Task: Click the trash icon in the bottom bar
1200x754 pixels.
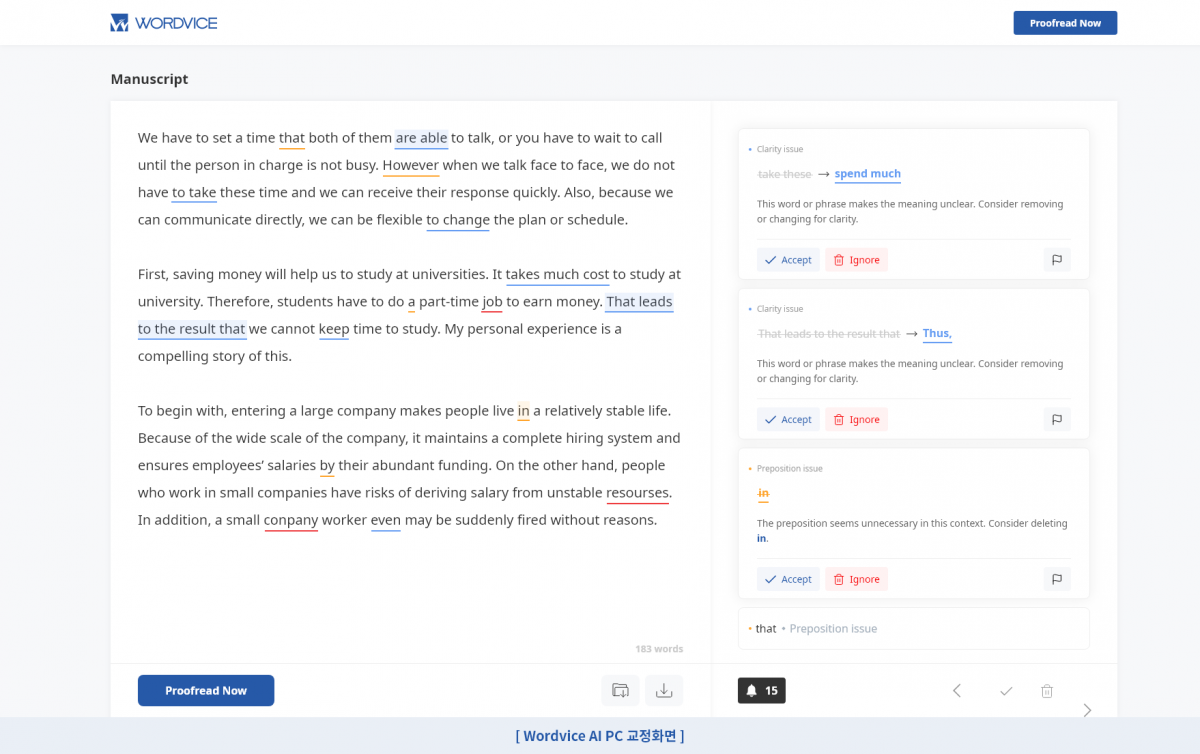Action: 1047,691
